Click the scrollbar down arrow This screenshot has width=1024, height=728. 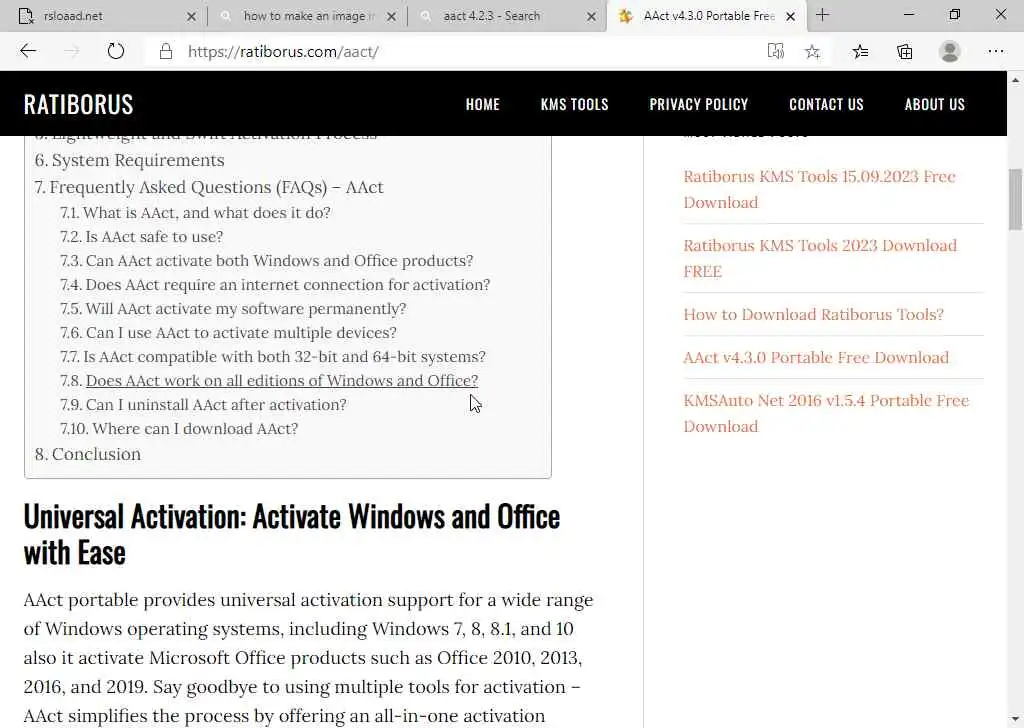pyautogui.click(x=1015, y=718)
